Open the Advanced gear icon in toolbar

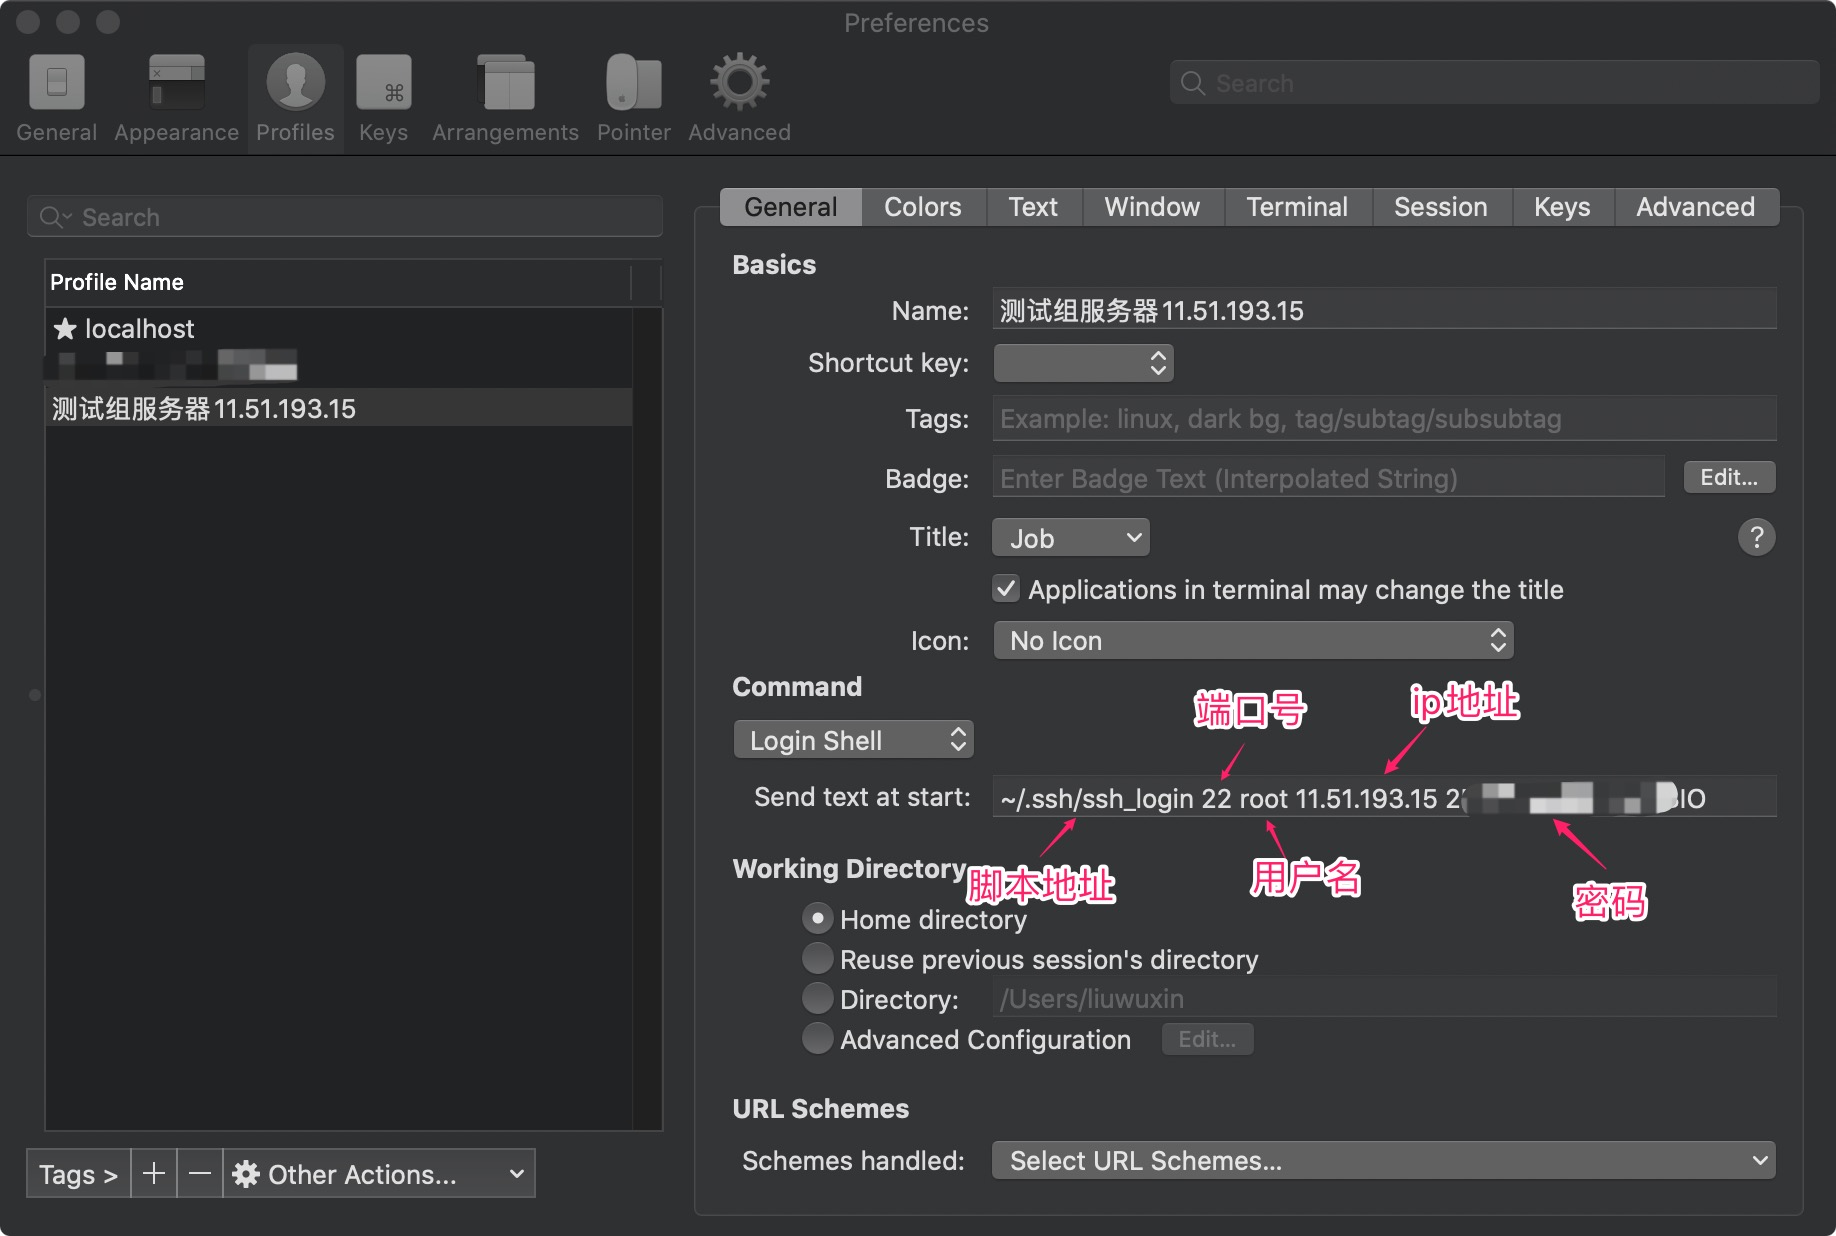(x=739, y=83)
